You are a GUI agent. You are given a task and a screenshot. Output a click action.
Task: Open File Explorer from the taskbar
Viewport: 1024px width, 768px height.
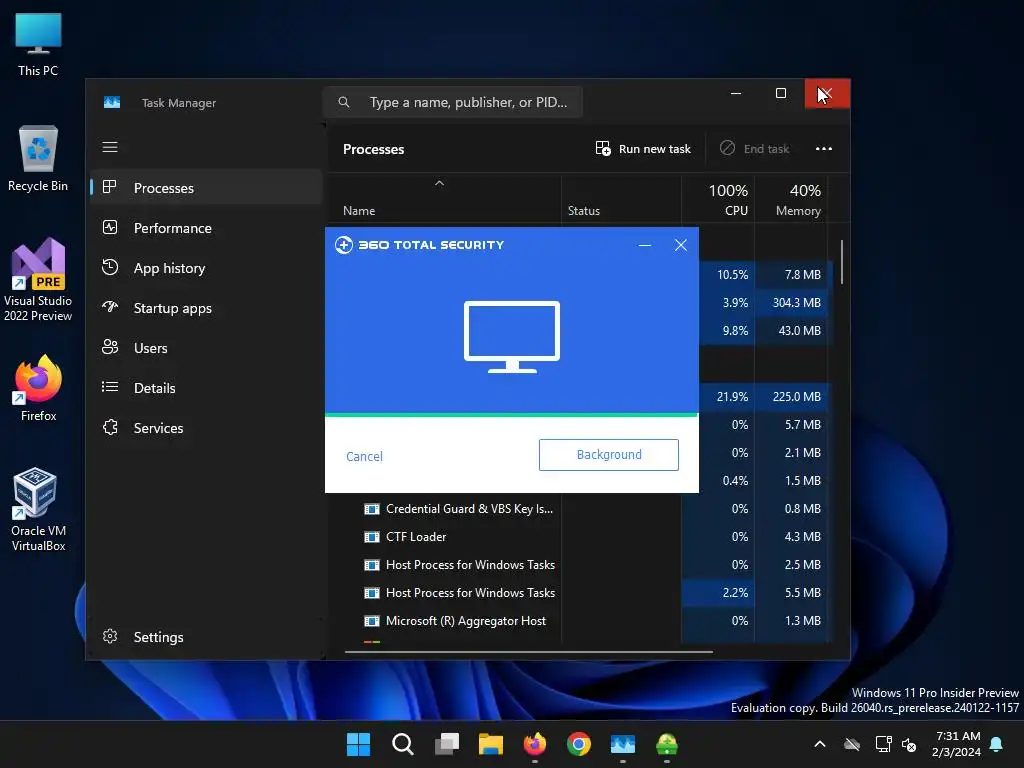point(490,744)
